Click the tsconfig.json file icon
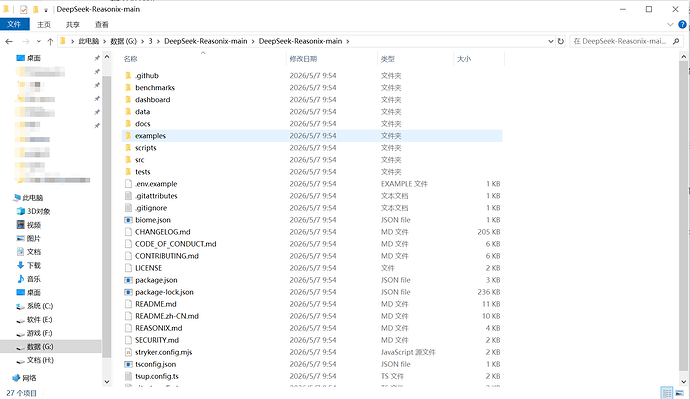Image resolution: width=690 pixels, height=399 pixels. (x=128, y=364)
